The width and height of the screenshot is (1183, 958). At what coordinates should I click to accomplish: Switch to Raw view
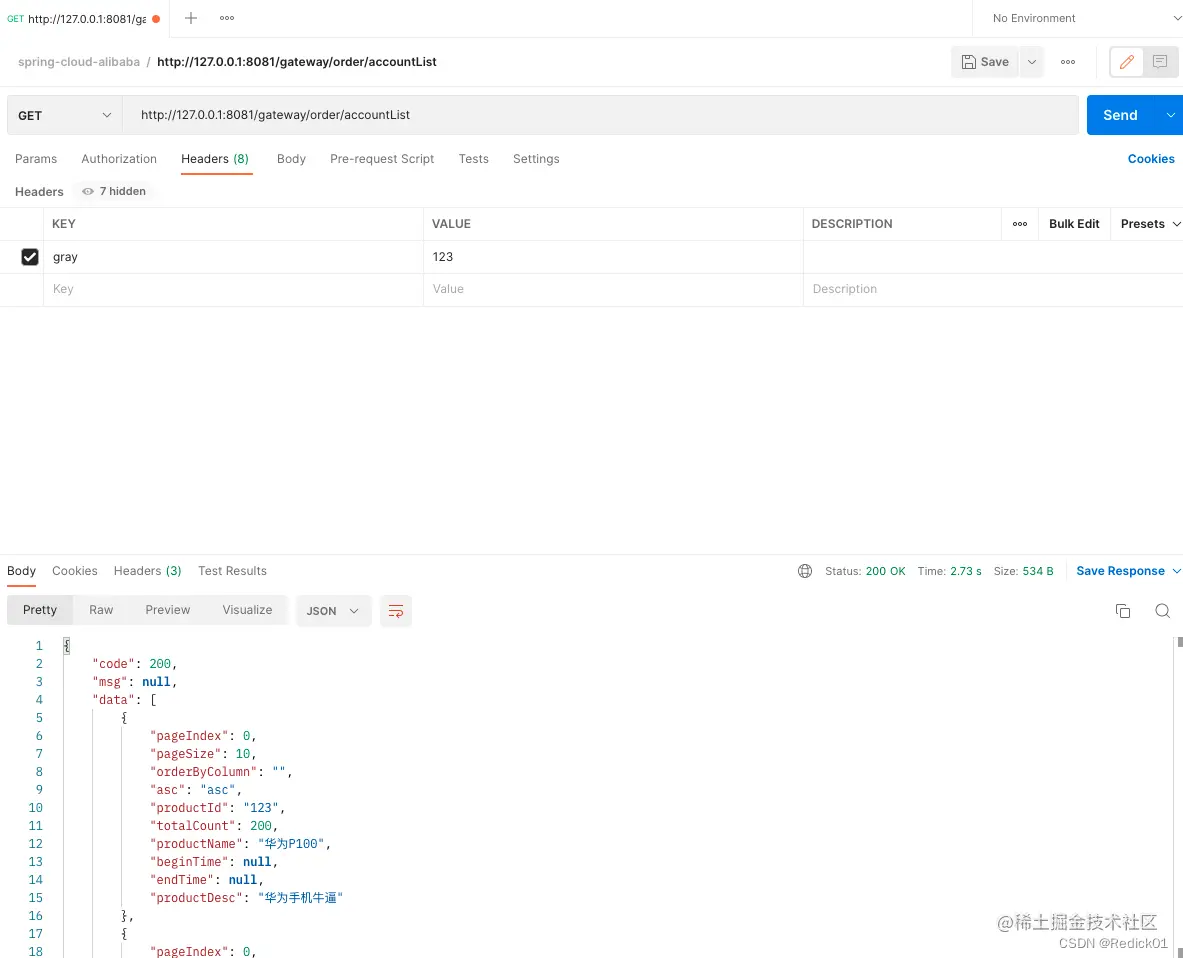(101, 610)
